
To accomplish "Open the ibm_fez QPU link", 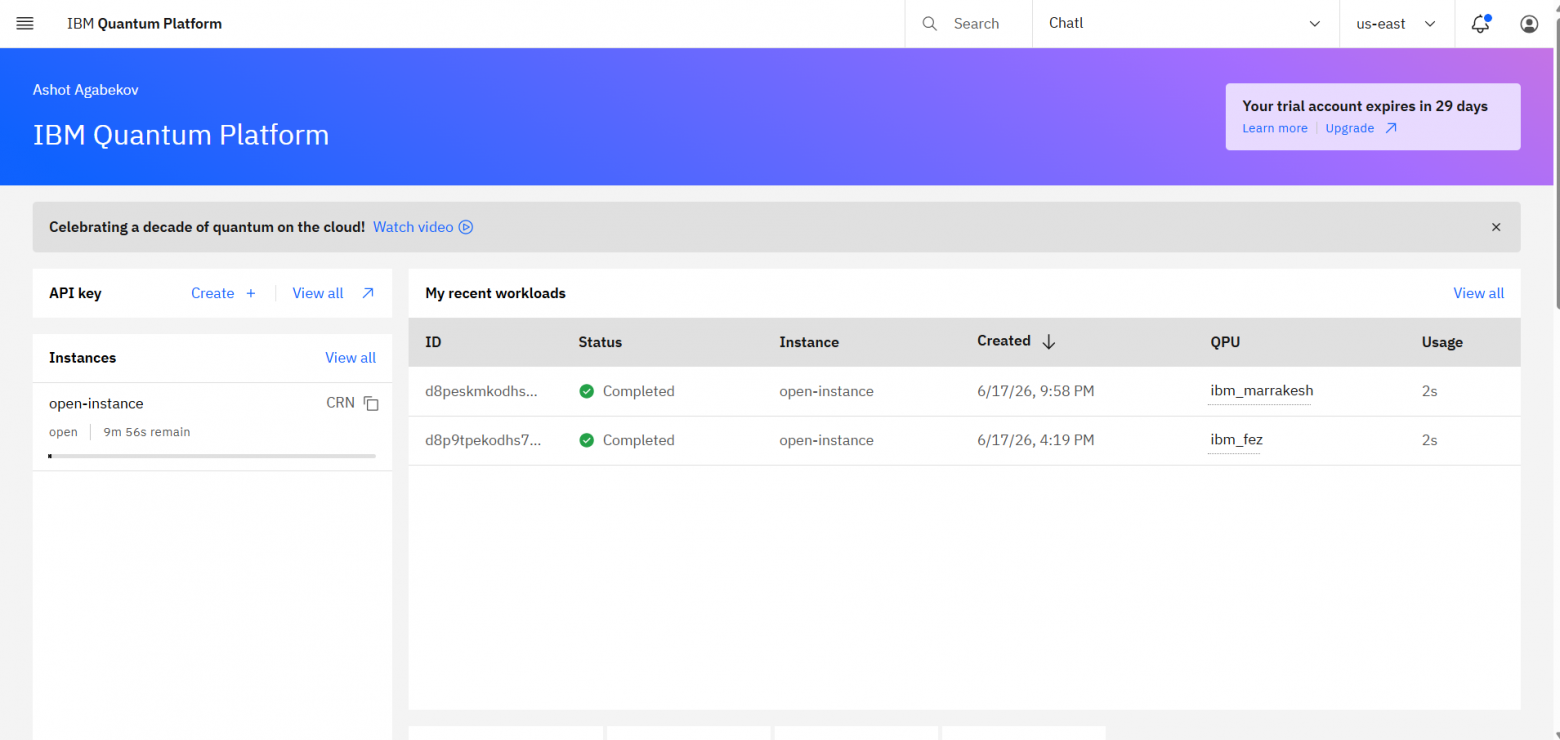I will click(1236, 440).
